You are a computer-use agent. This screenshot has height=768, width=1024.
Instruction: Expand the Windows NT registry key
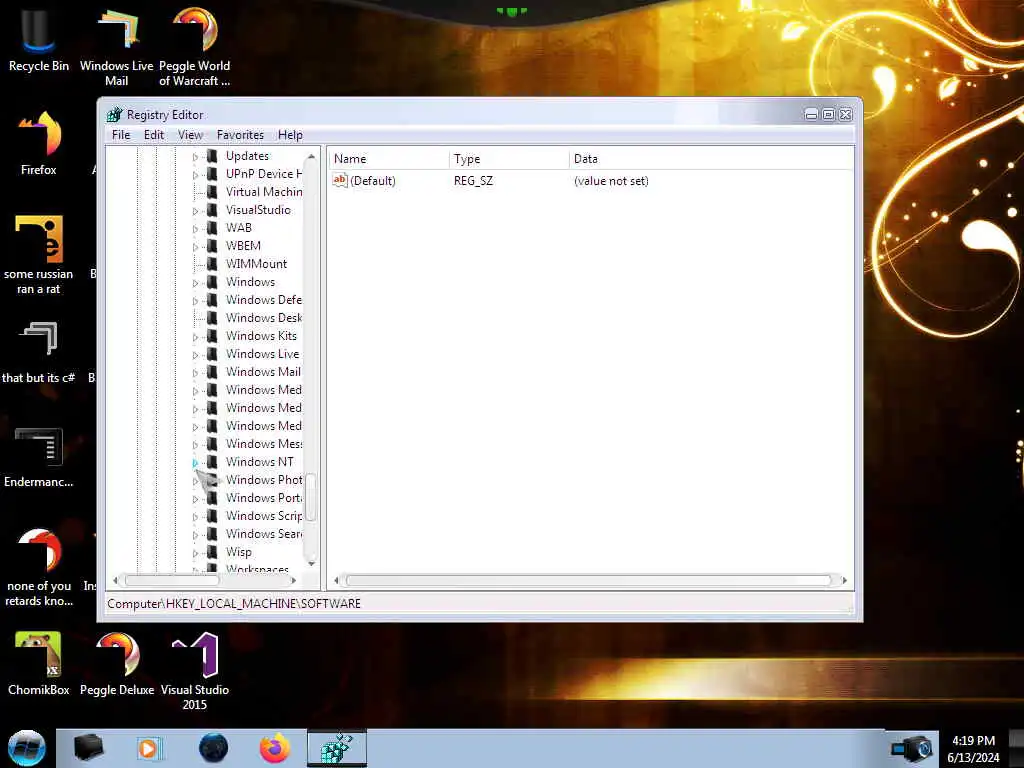pos(195,462)
